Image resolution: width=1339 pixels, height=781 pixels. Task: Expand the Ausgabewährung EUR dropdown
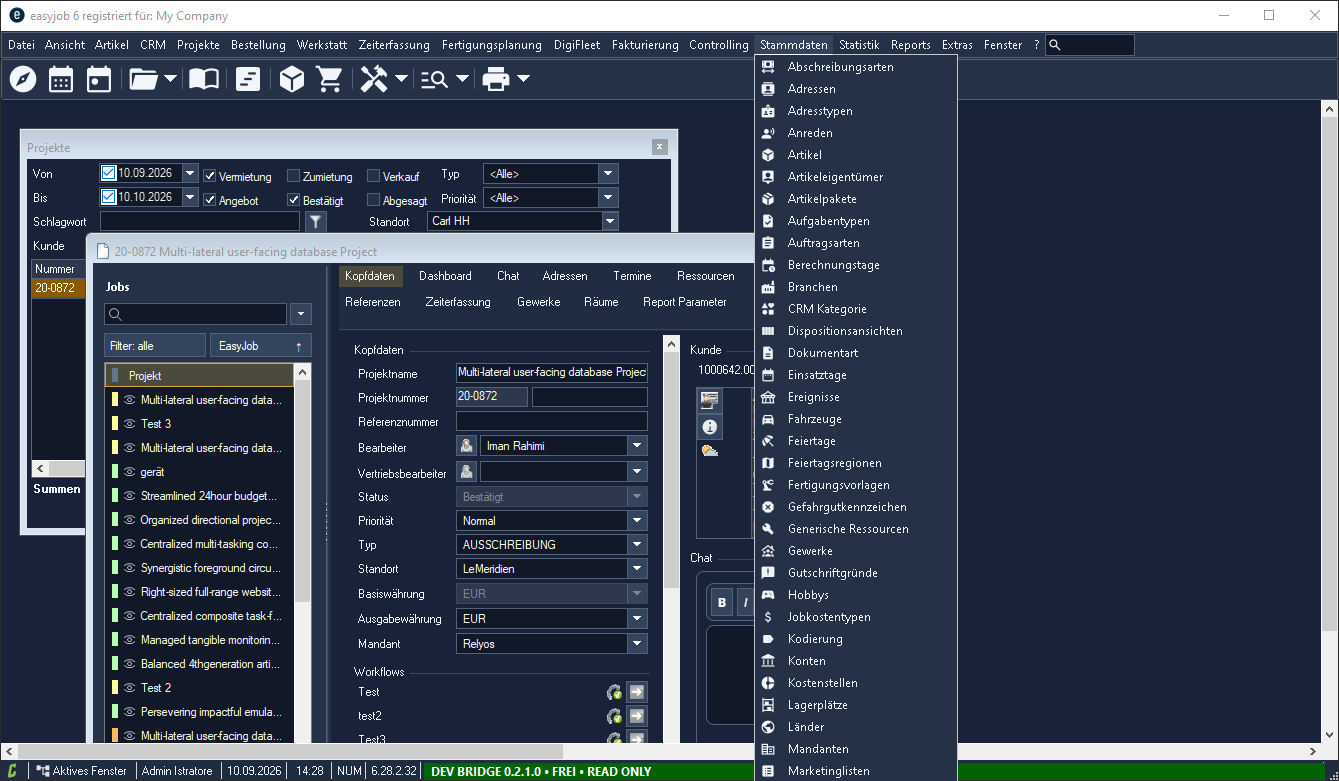637,619
